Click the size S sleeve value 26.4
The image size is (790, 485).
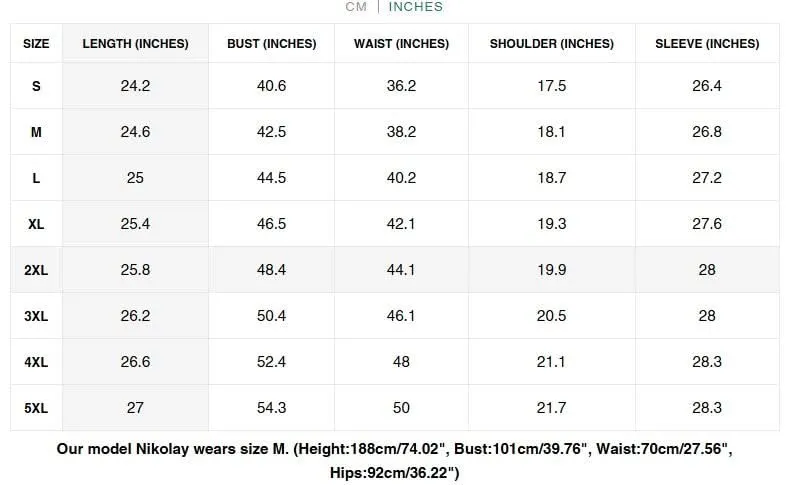click(x=707, y=86)
